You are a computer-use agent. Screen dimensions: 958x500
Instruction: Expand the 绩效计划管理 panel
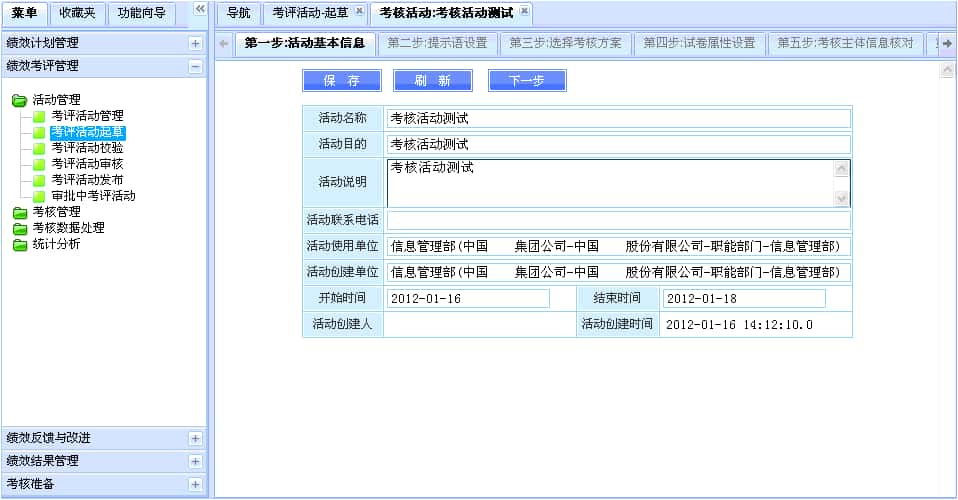(195, 44)
